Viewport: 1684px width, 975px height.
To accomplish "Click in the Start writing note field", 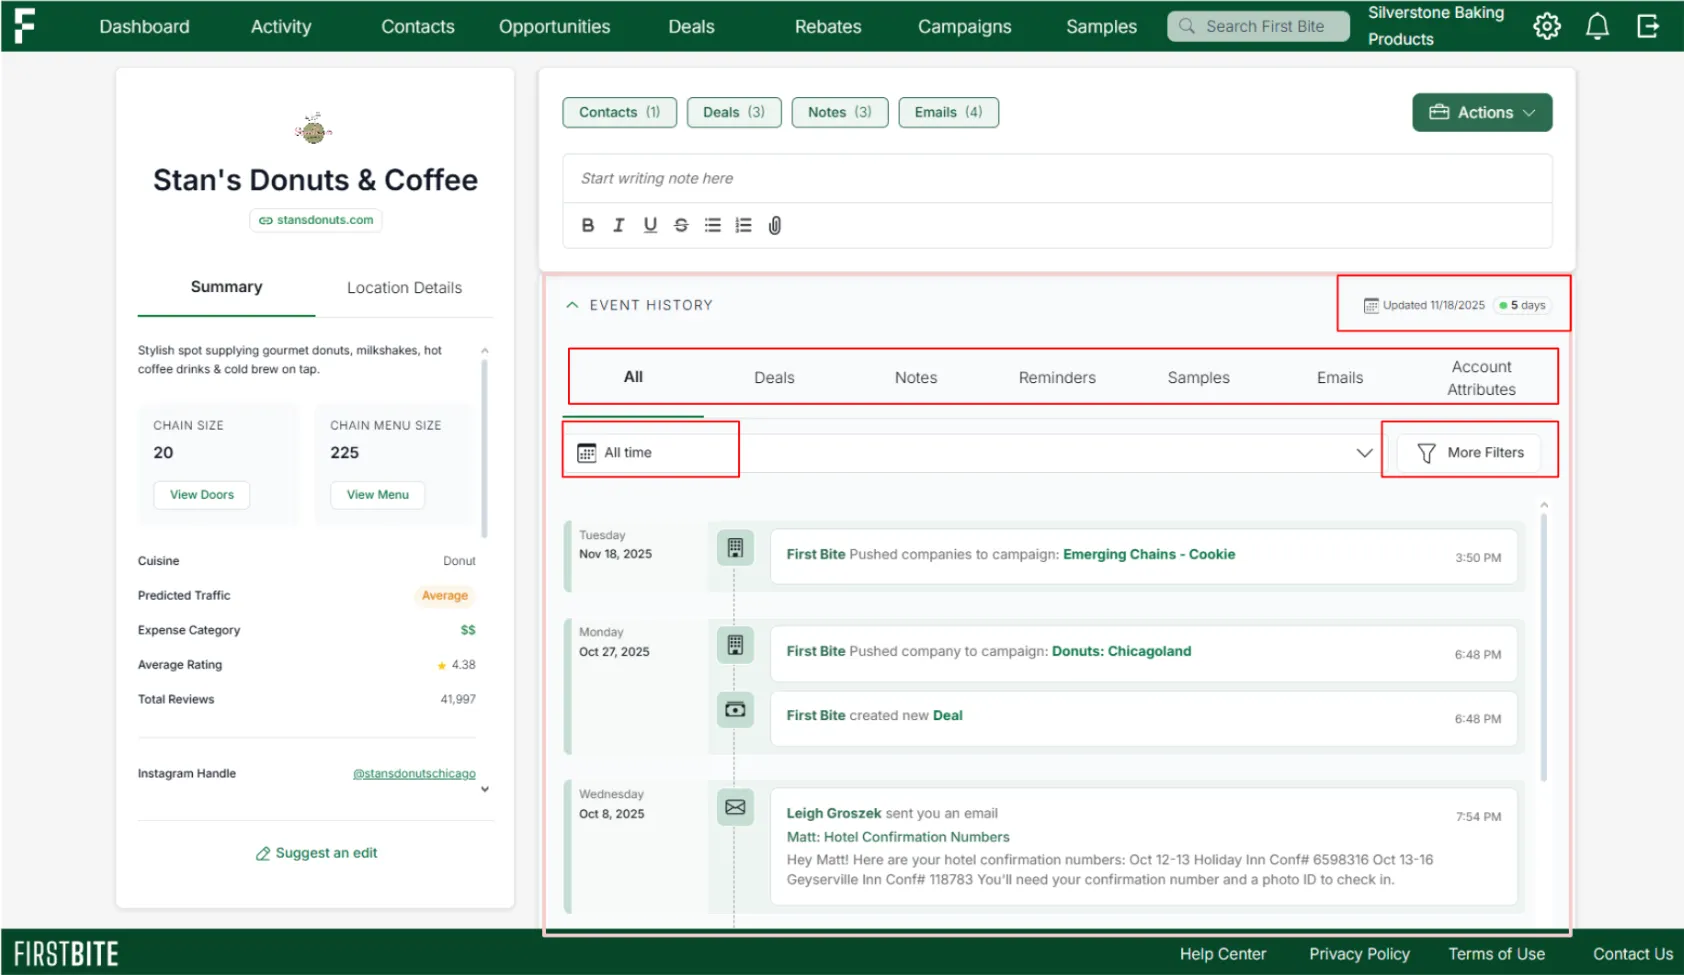I will pos(1057,178).
